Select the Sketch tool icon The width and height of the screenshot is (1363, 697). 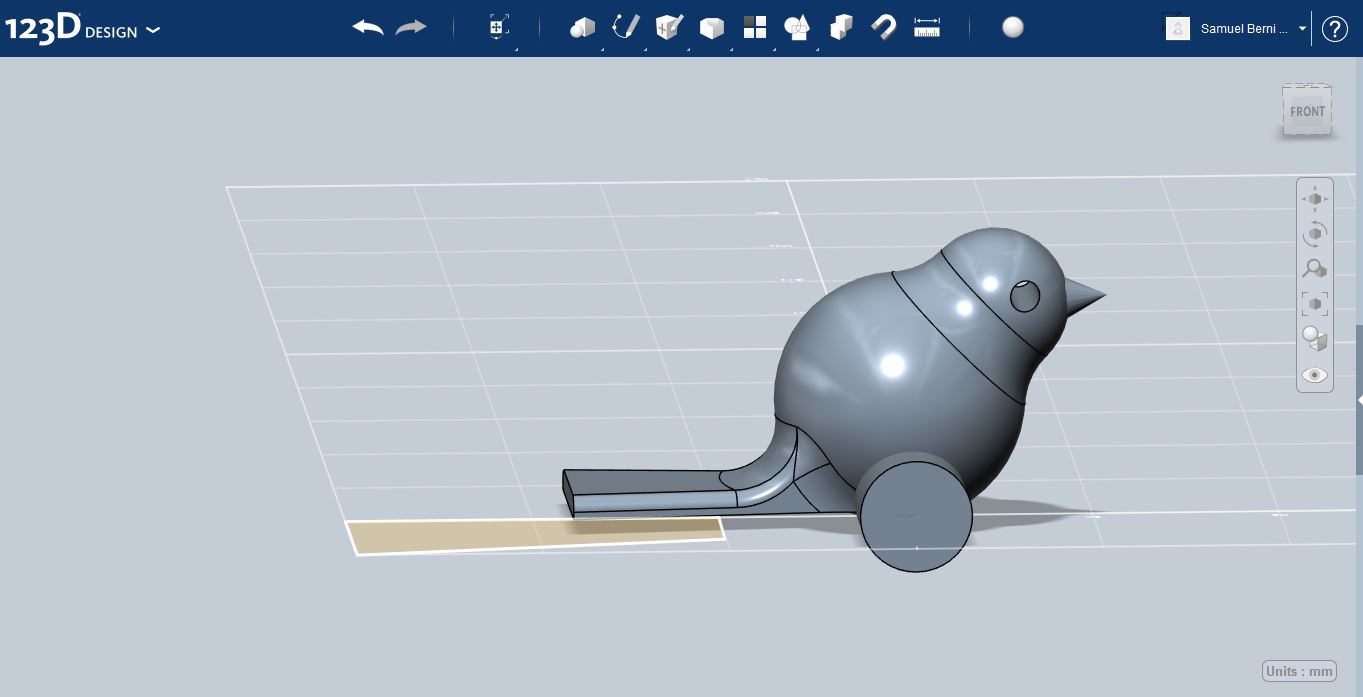tap(625, 27)
